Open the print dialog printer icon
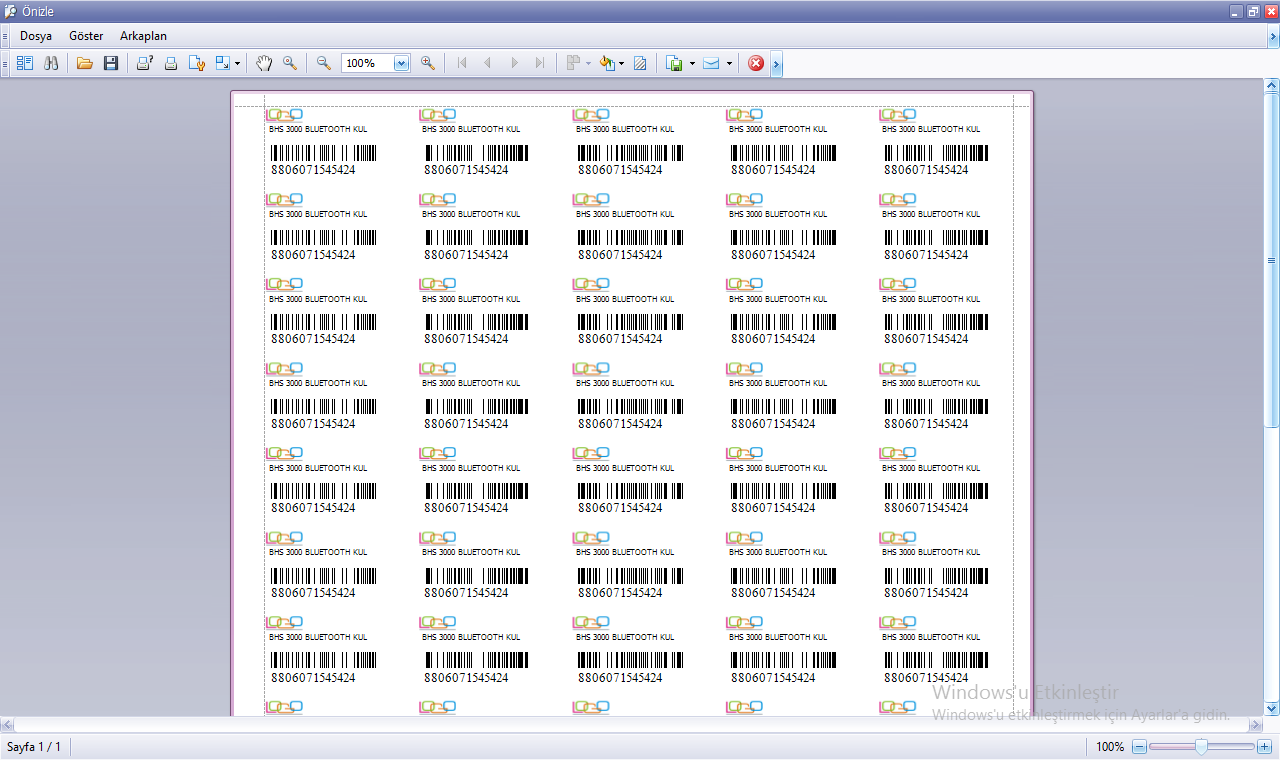The height and width of the screenshot is (760, 1280). [x=145, y=63]
